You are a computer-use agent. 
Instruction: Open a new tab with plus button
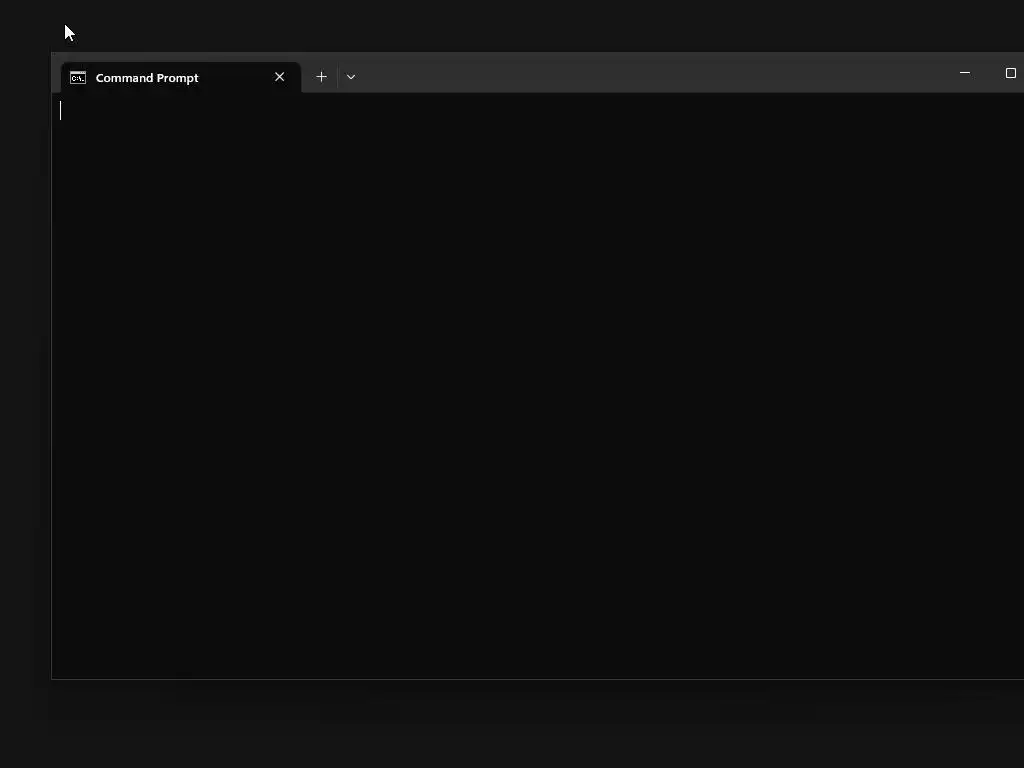[321, 77]
